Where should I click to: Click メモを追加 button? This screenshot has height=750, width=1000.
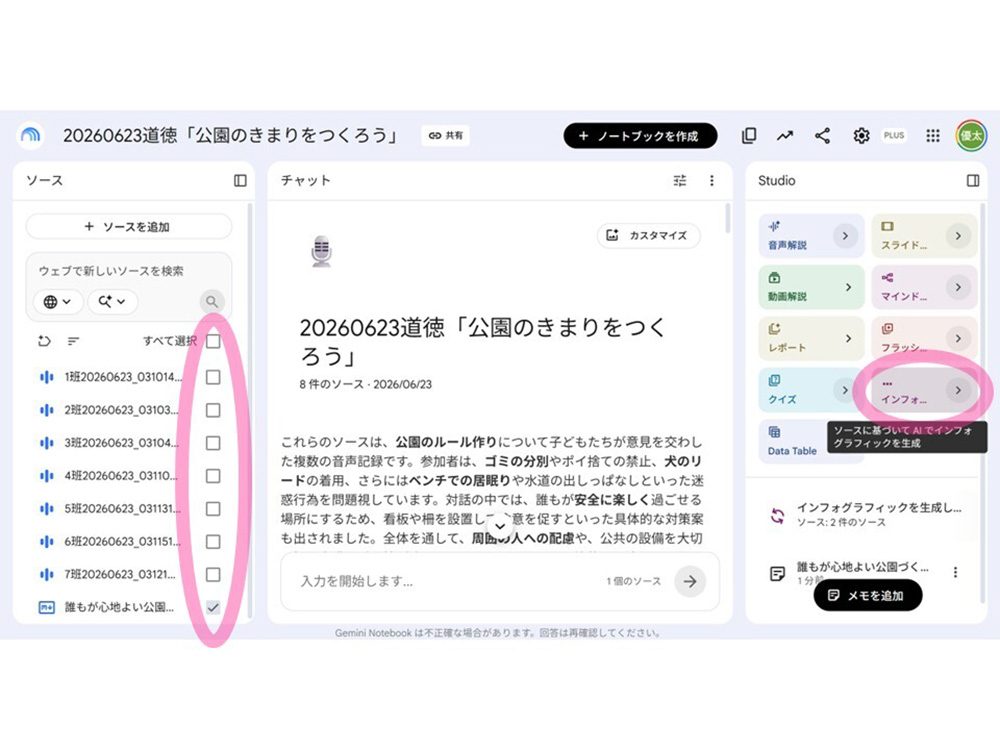(x=867, y=596)
